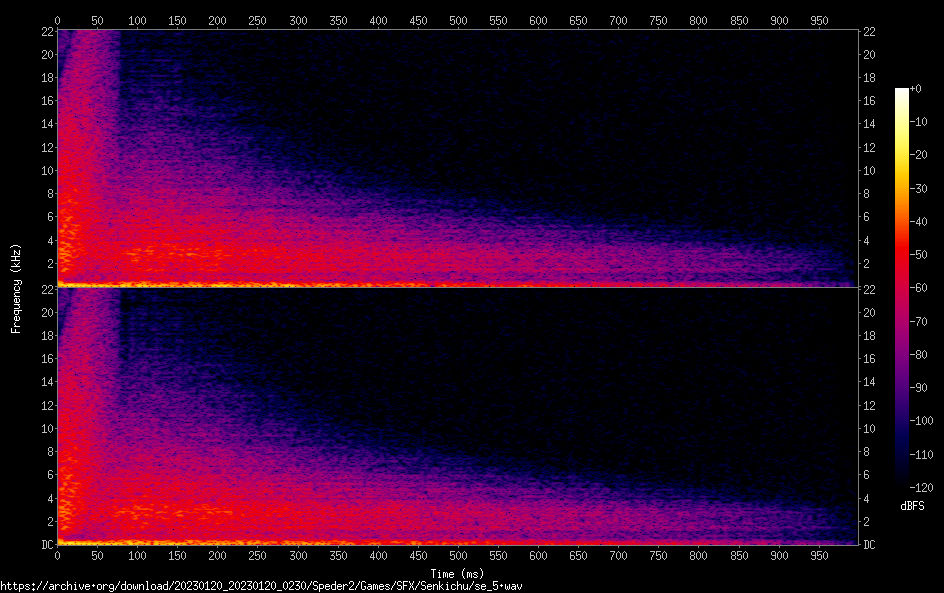
Task: Click the 750 ms label on top time axis
Action: click(658, 20)
